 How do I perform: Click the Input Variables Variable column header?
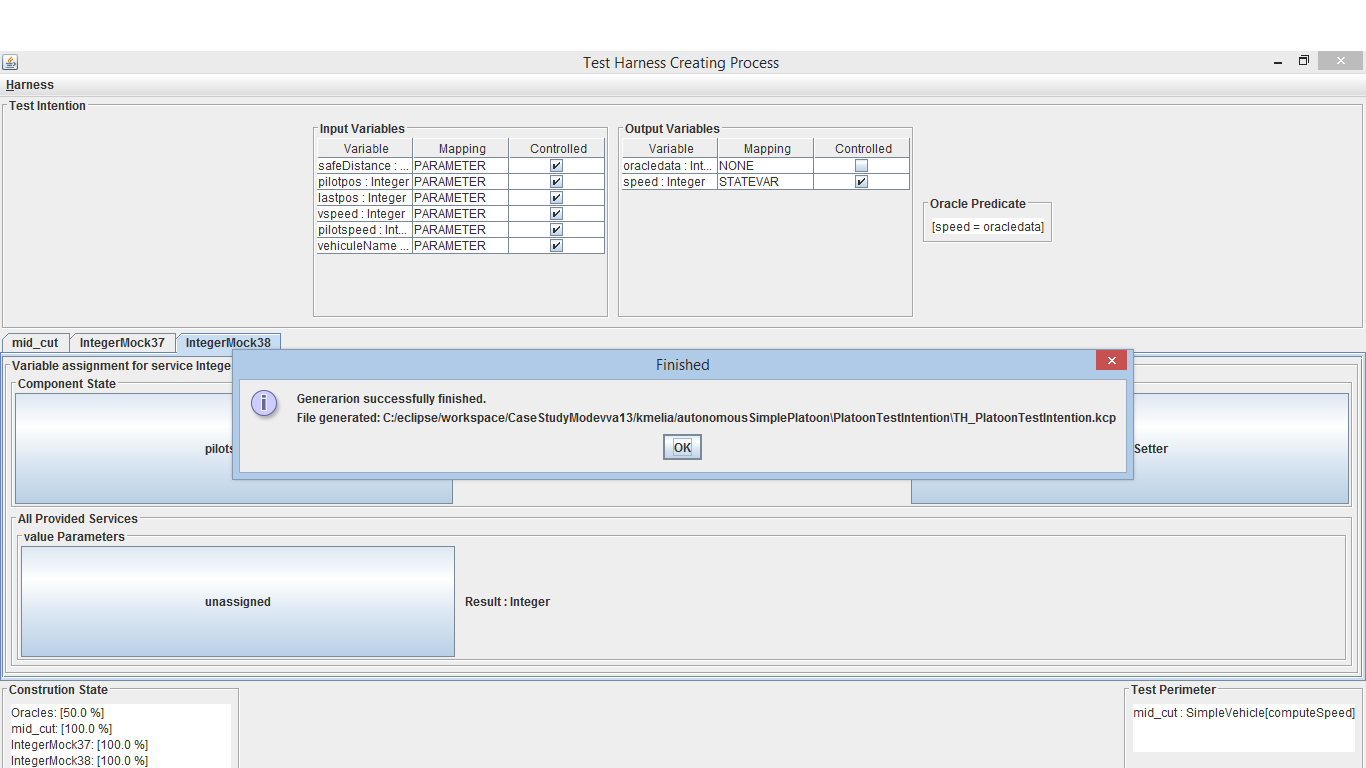coord(365,149)
